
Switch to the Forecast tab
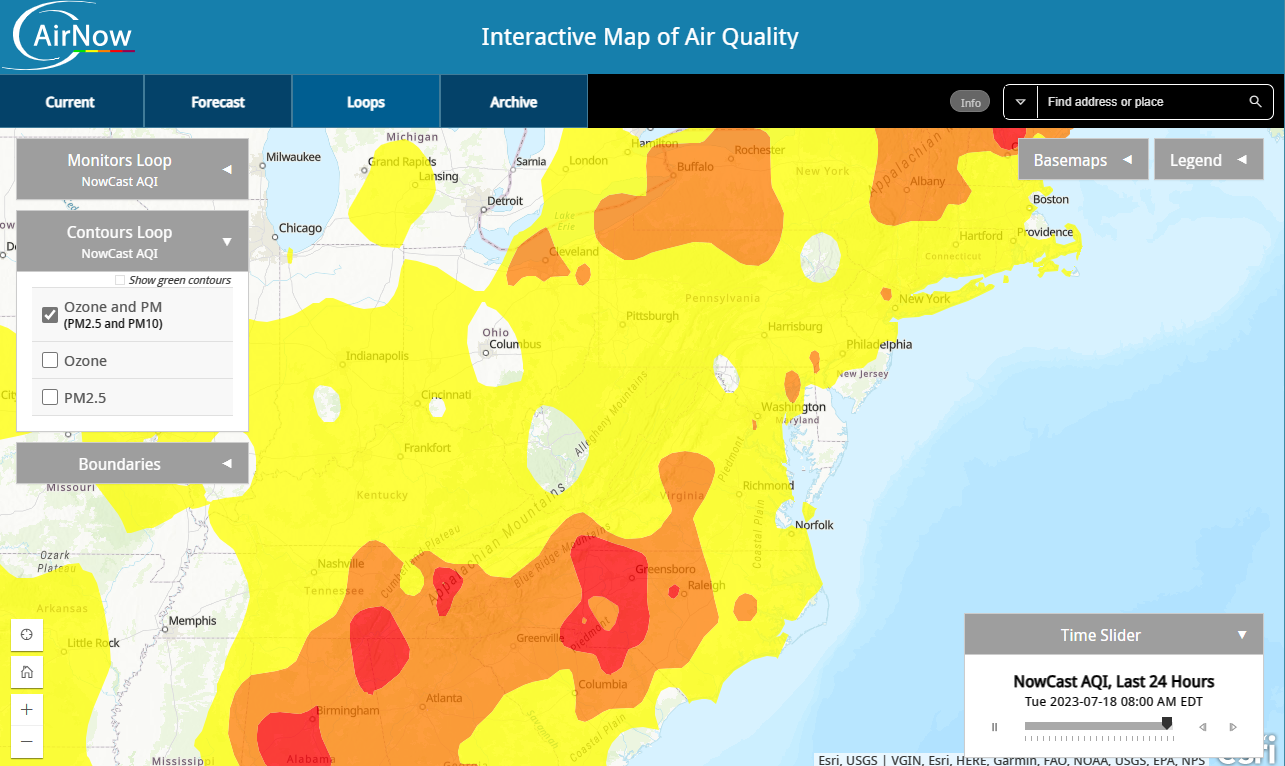(218, 102)
